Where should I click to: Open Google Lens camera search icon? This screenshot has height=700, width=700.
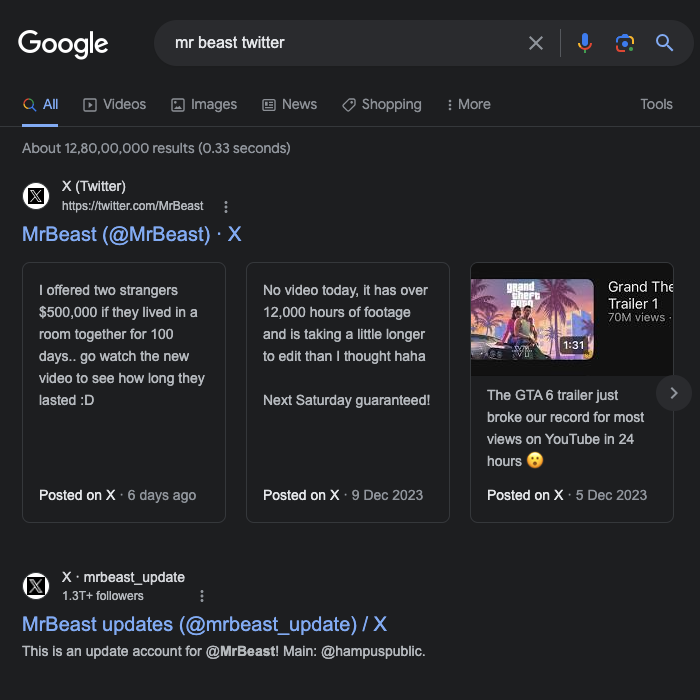(625, 43)
